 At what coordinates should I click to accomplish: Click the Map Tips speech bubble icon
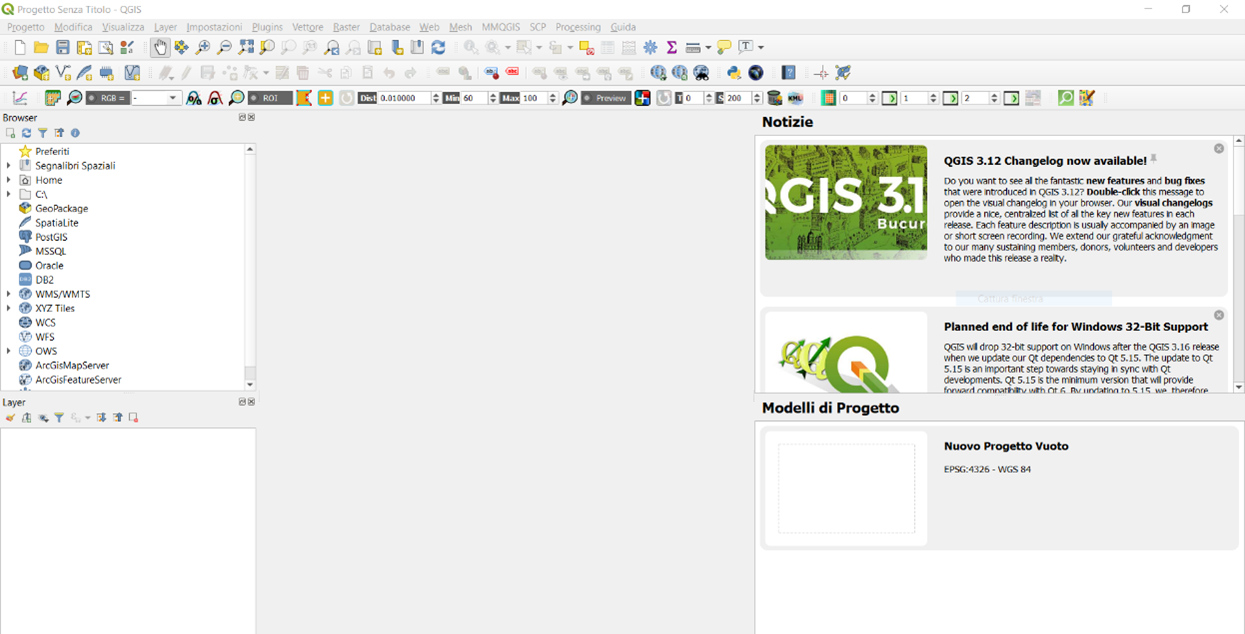point(724,47)
